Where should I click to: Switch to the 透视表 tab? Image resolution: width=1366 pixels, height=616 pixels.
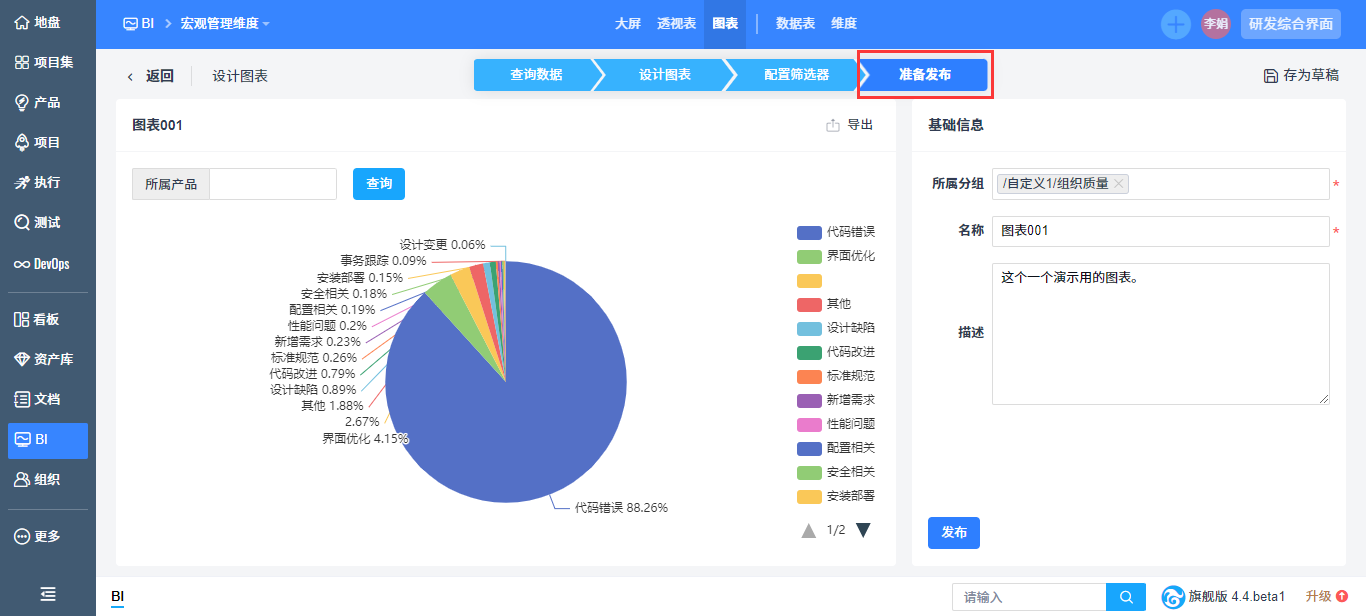pos(676,24)
